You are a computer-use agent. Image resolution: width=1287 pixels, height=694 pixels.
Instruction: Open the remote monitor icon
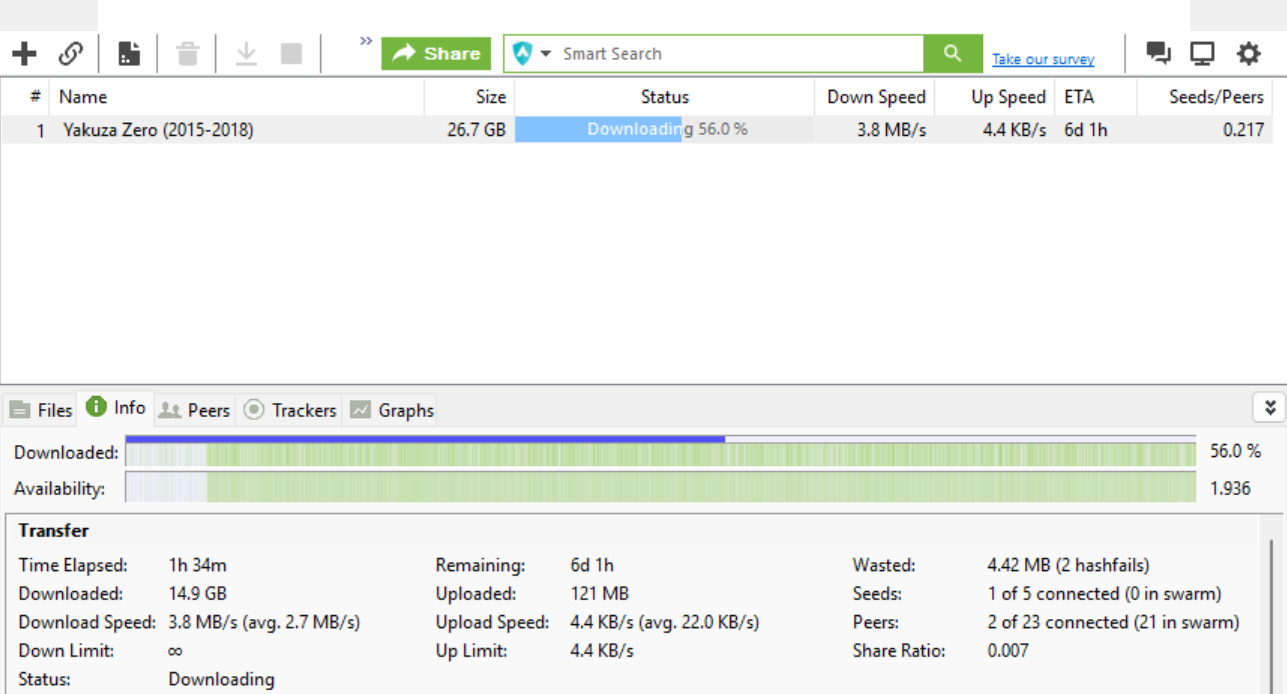click(x=1202, y=54)
